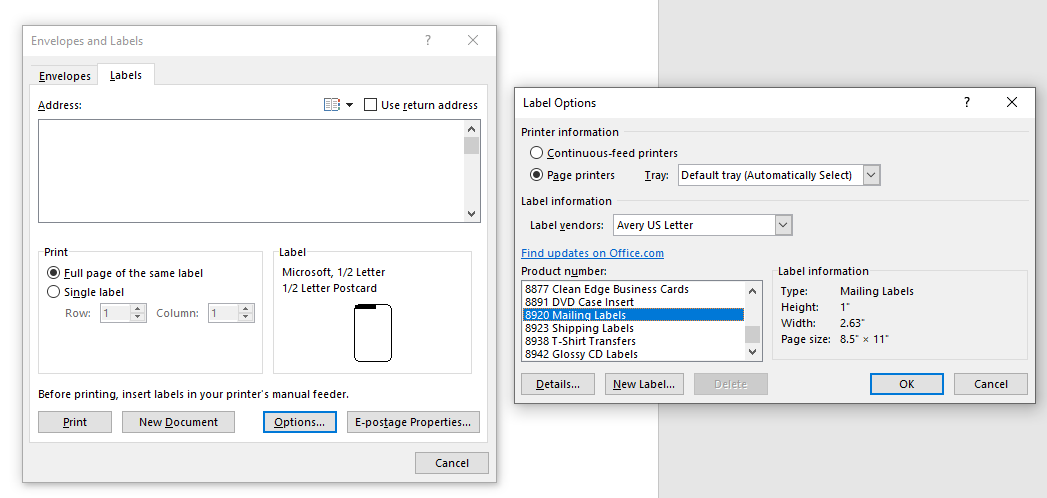The height and width of the screenshot is (498, 1047).
Task: Open the address book dropdown arrow
Action: point(350,105)
